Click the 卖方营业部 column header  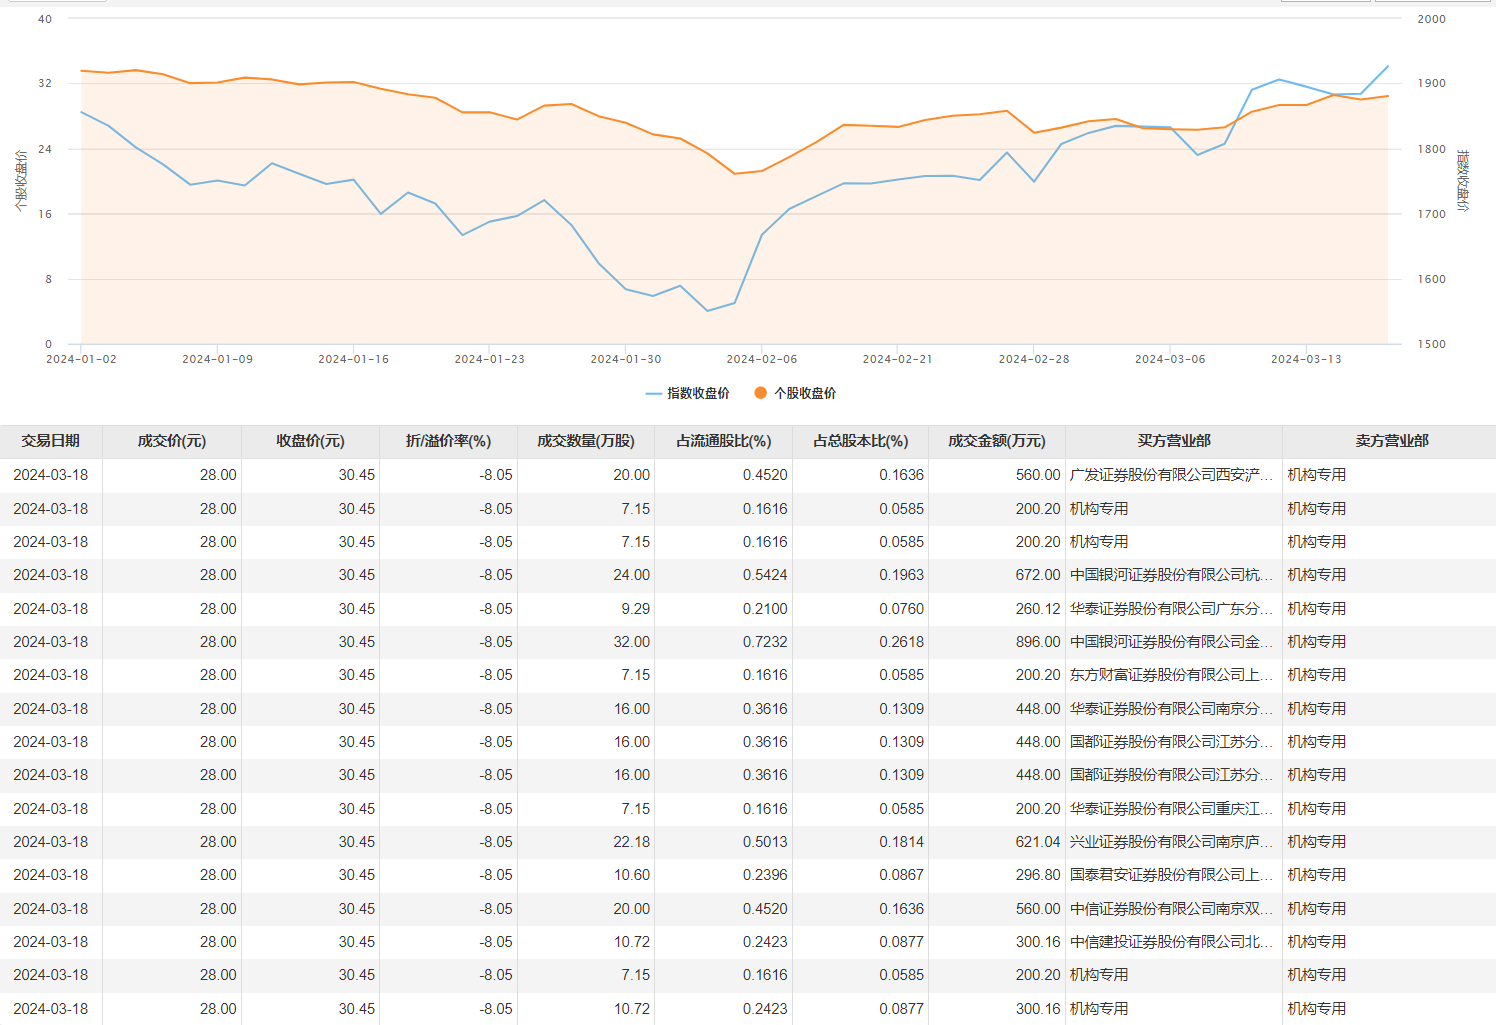[1391, 441]
